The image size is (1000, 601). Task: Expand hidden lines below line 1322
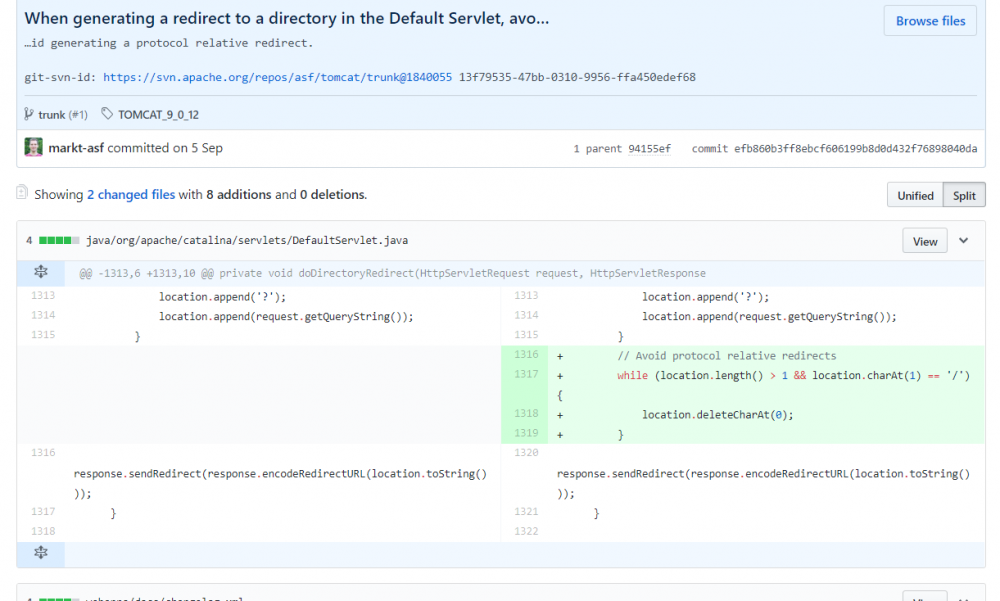[x=41, y=553]
